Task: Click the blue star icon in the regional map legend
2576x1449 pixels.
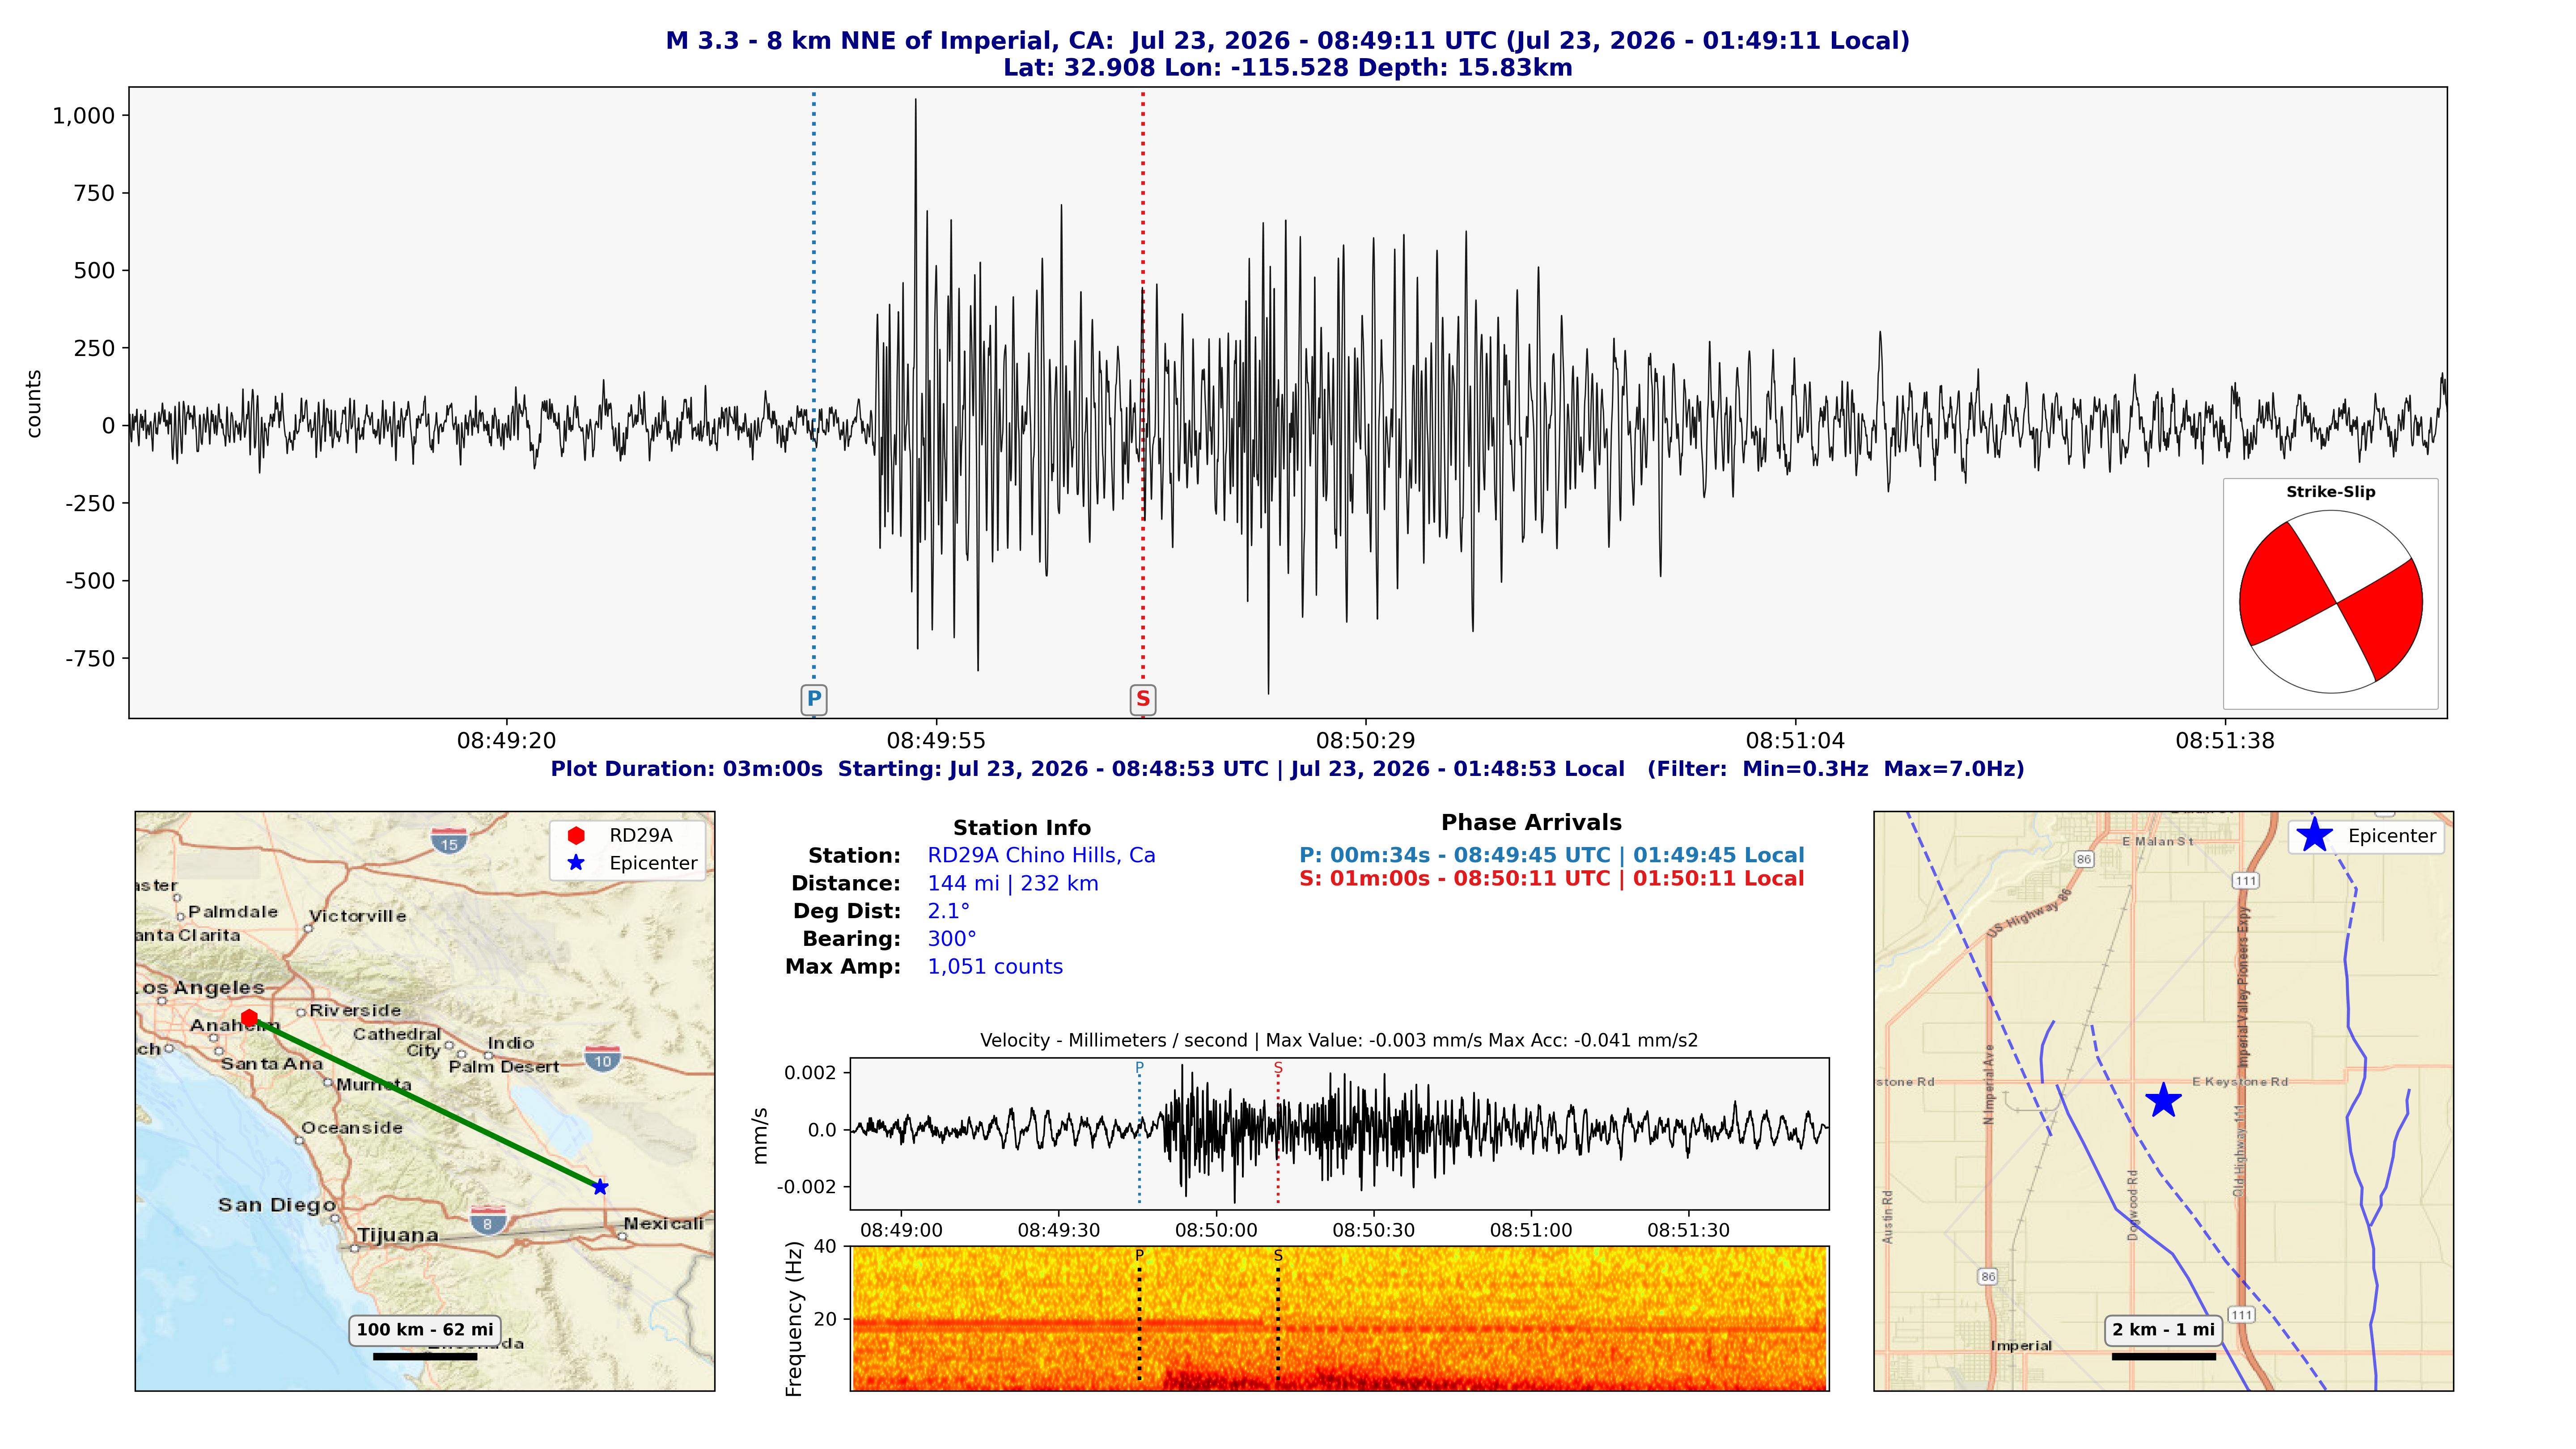Action: pos(576,863)
